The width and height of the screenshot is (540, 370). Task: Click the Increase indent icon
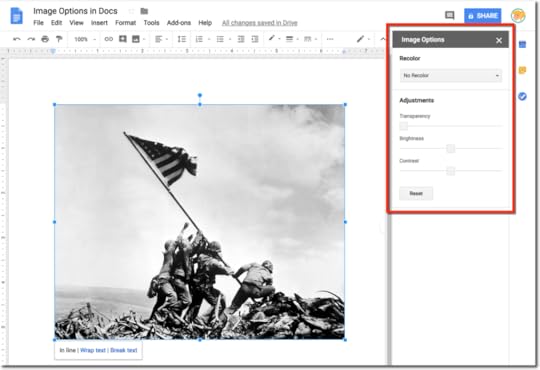(x=255, y=39)
